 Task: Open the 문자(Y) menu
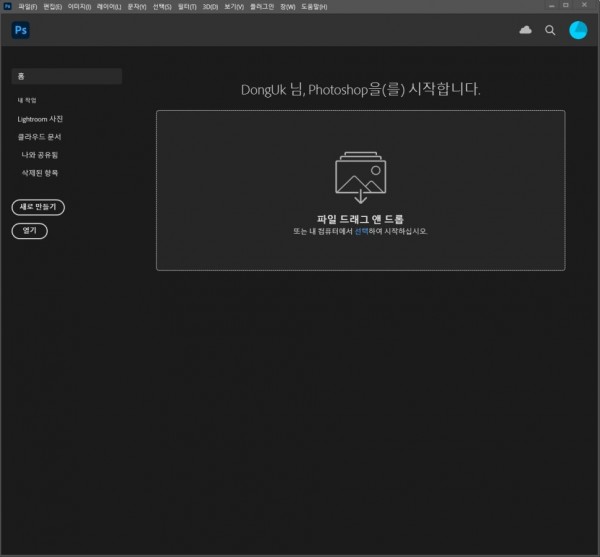pos(137,7)
